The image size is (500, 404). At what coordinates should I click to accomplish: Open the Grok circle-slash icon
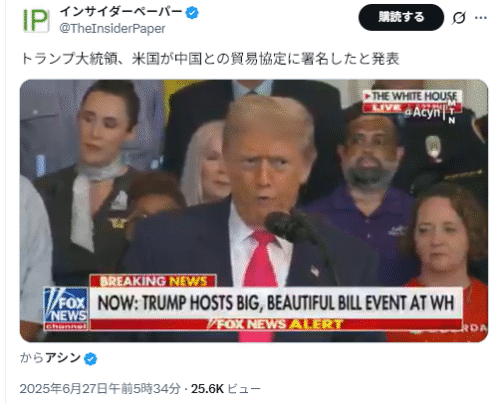point(459,18)
